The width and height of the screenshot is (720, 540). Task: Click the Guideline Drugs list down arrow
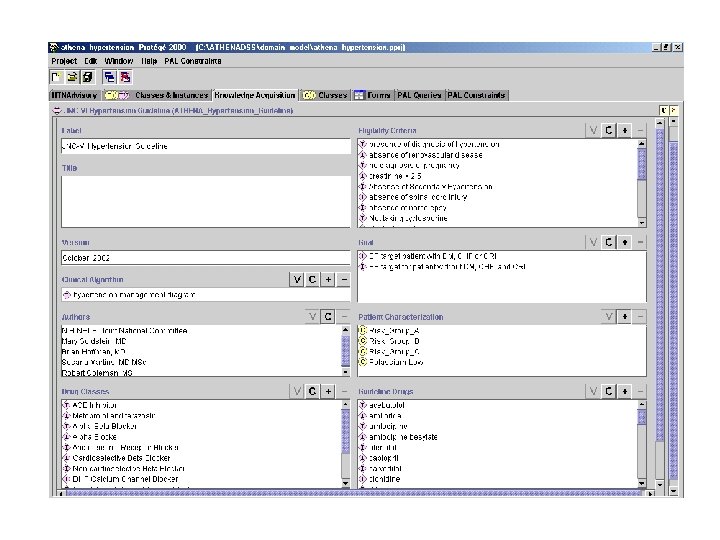point(642,483)
